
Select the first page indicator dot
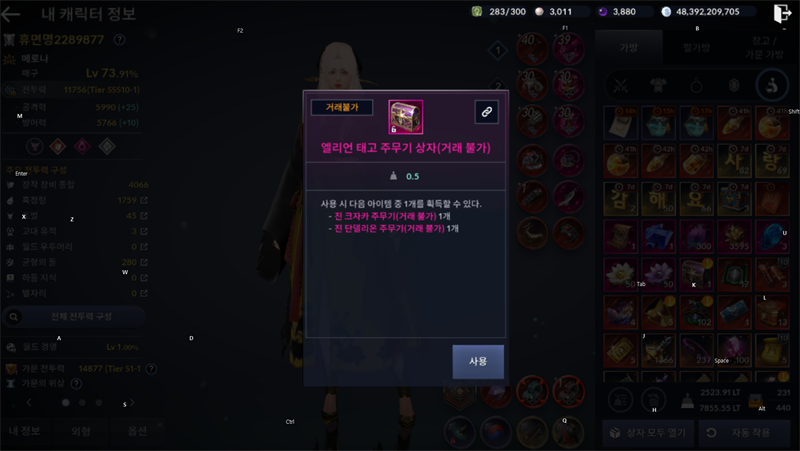pos(65,403)
